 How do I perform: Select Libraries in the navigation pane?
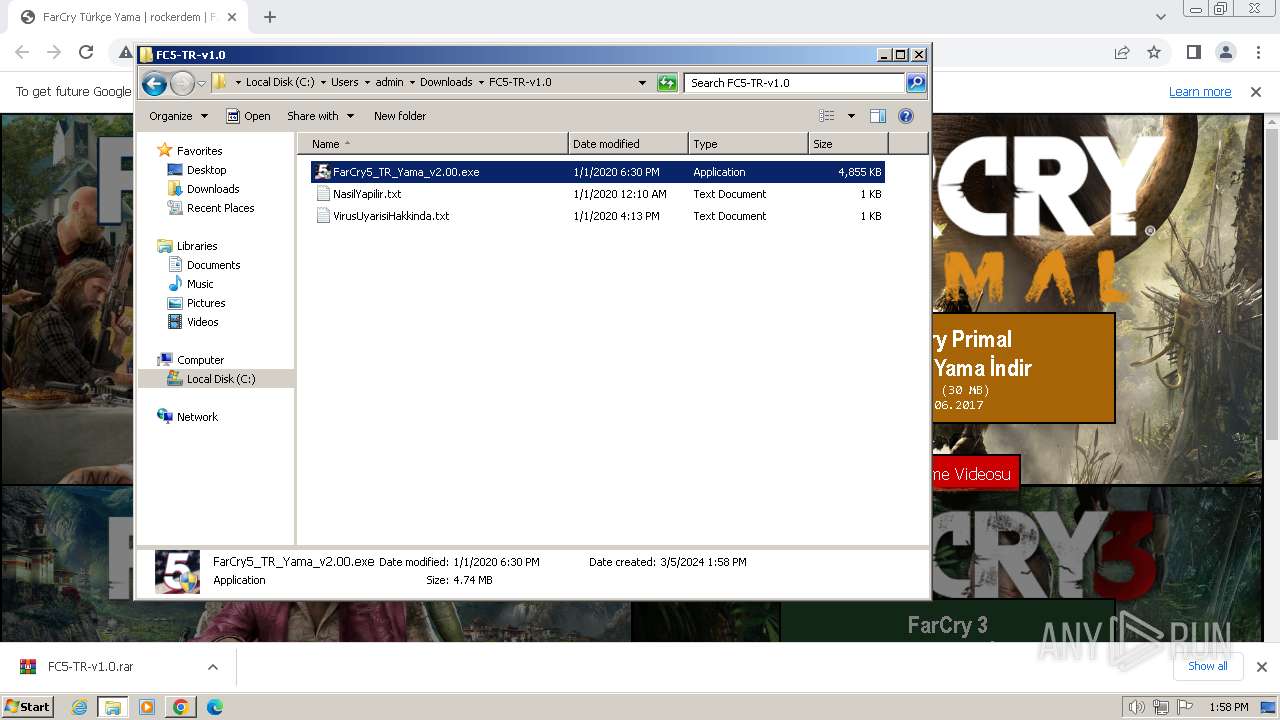tap(197, 246)
